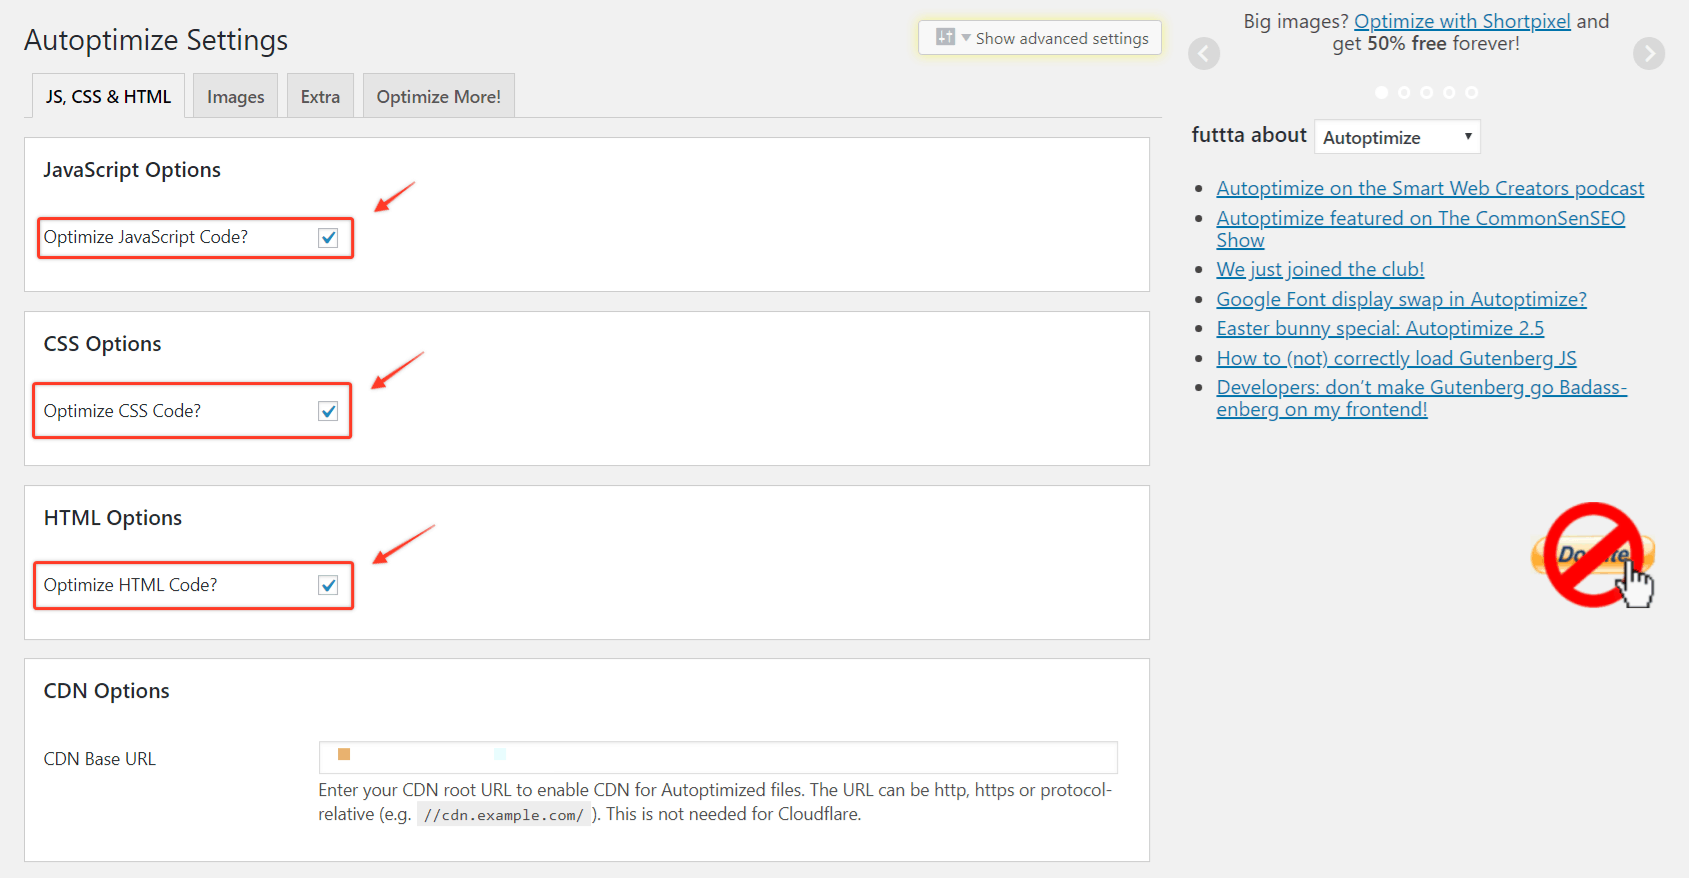Open the futtta about Autoptimize dropdown
Image resolution: width=1689 pixels, height=878 pixels.
(1397, 137)
